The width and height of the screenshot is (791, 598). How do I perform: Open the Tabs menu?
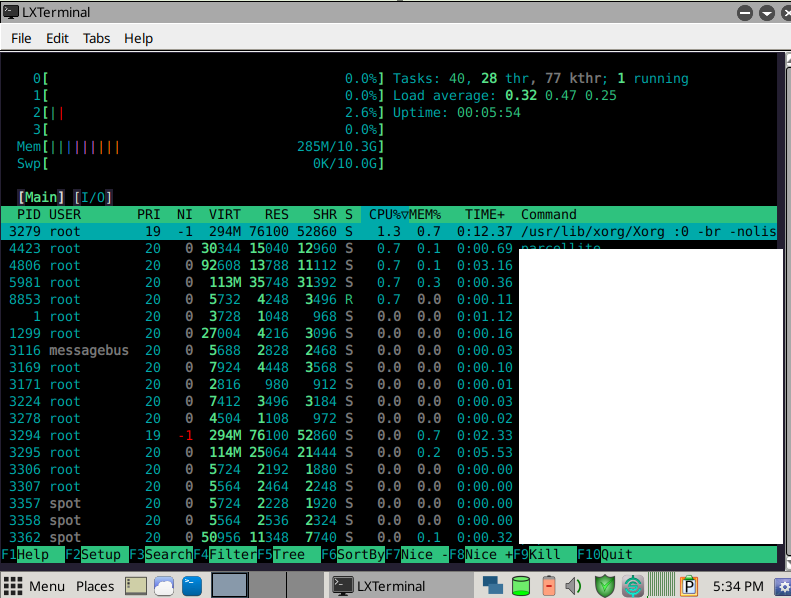97,38
